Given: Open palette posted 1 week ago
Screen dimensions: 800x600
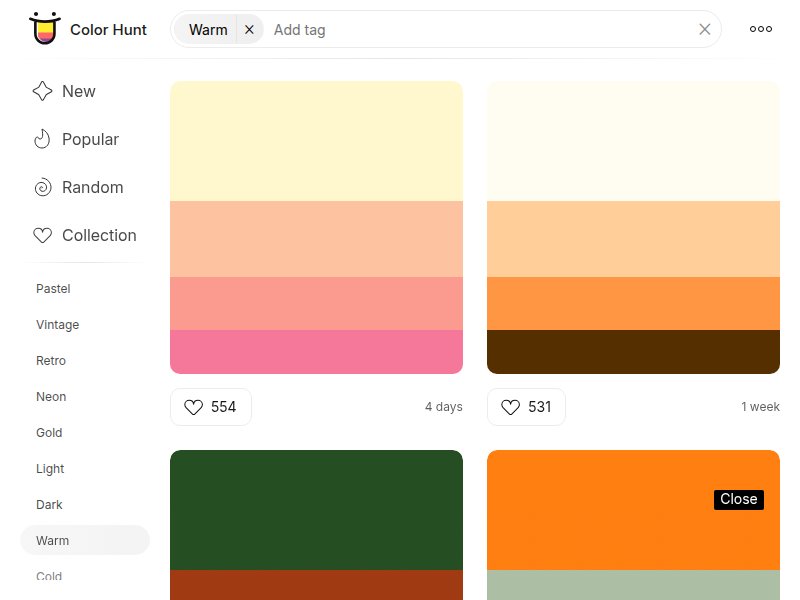Looking at the screenshot, I should [x=633, y=227].
